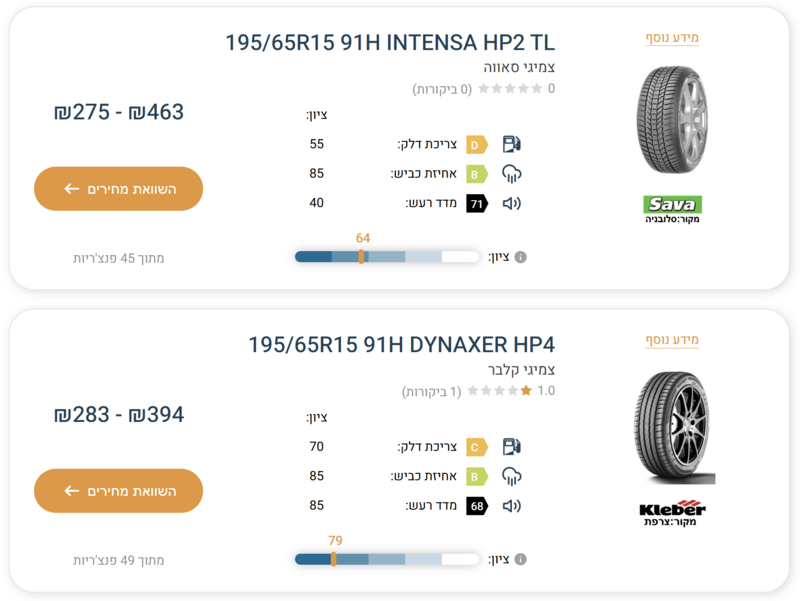Click the fuel pump icon on Kleber tire
The height and width of the screenshot is (601, 800).
(x=511, y=447)
